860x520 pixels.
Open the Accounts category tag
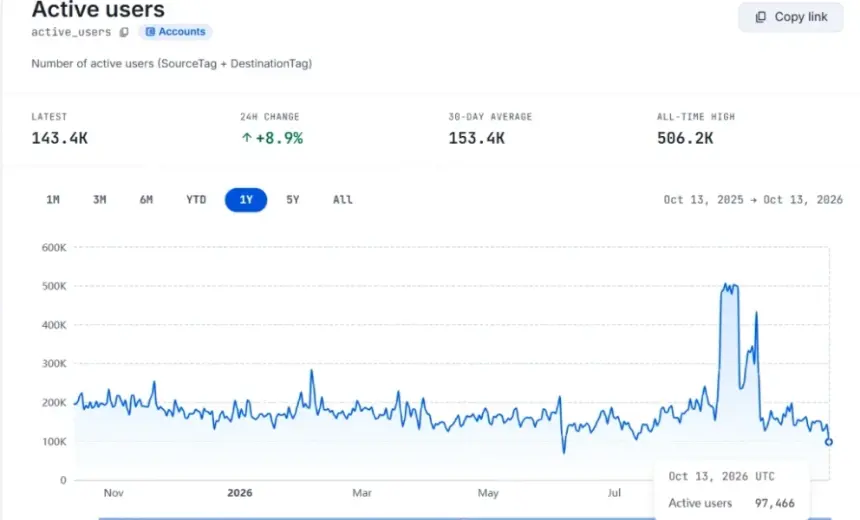coord(176,32)
